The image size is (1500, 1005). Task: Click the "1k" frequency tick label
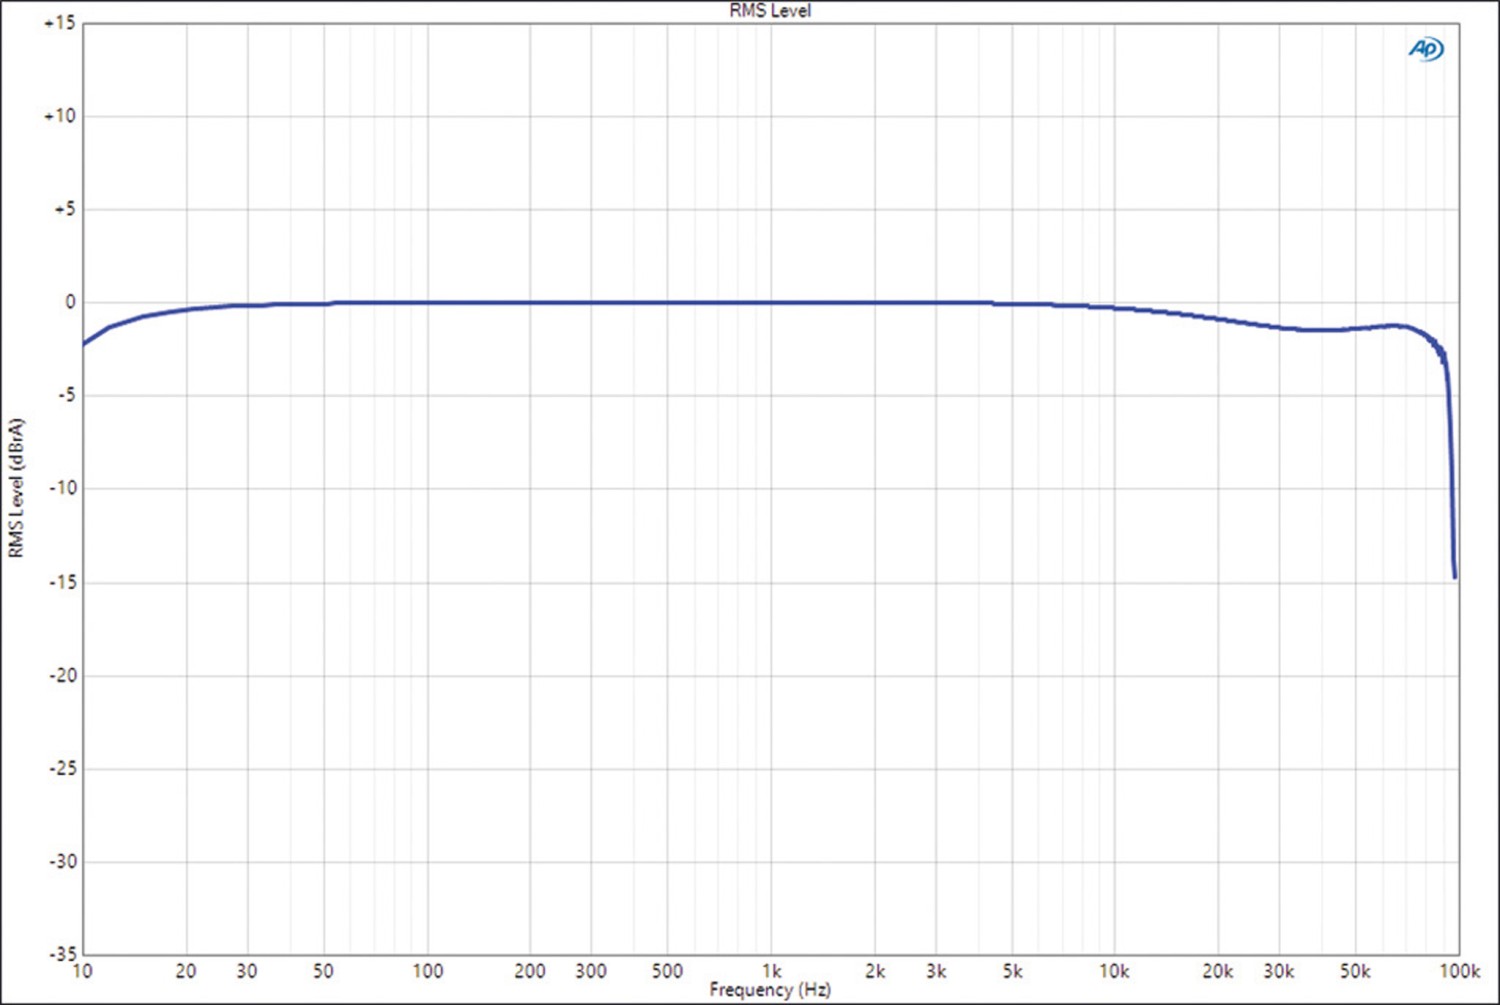771,971
